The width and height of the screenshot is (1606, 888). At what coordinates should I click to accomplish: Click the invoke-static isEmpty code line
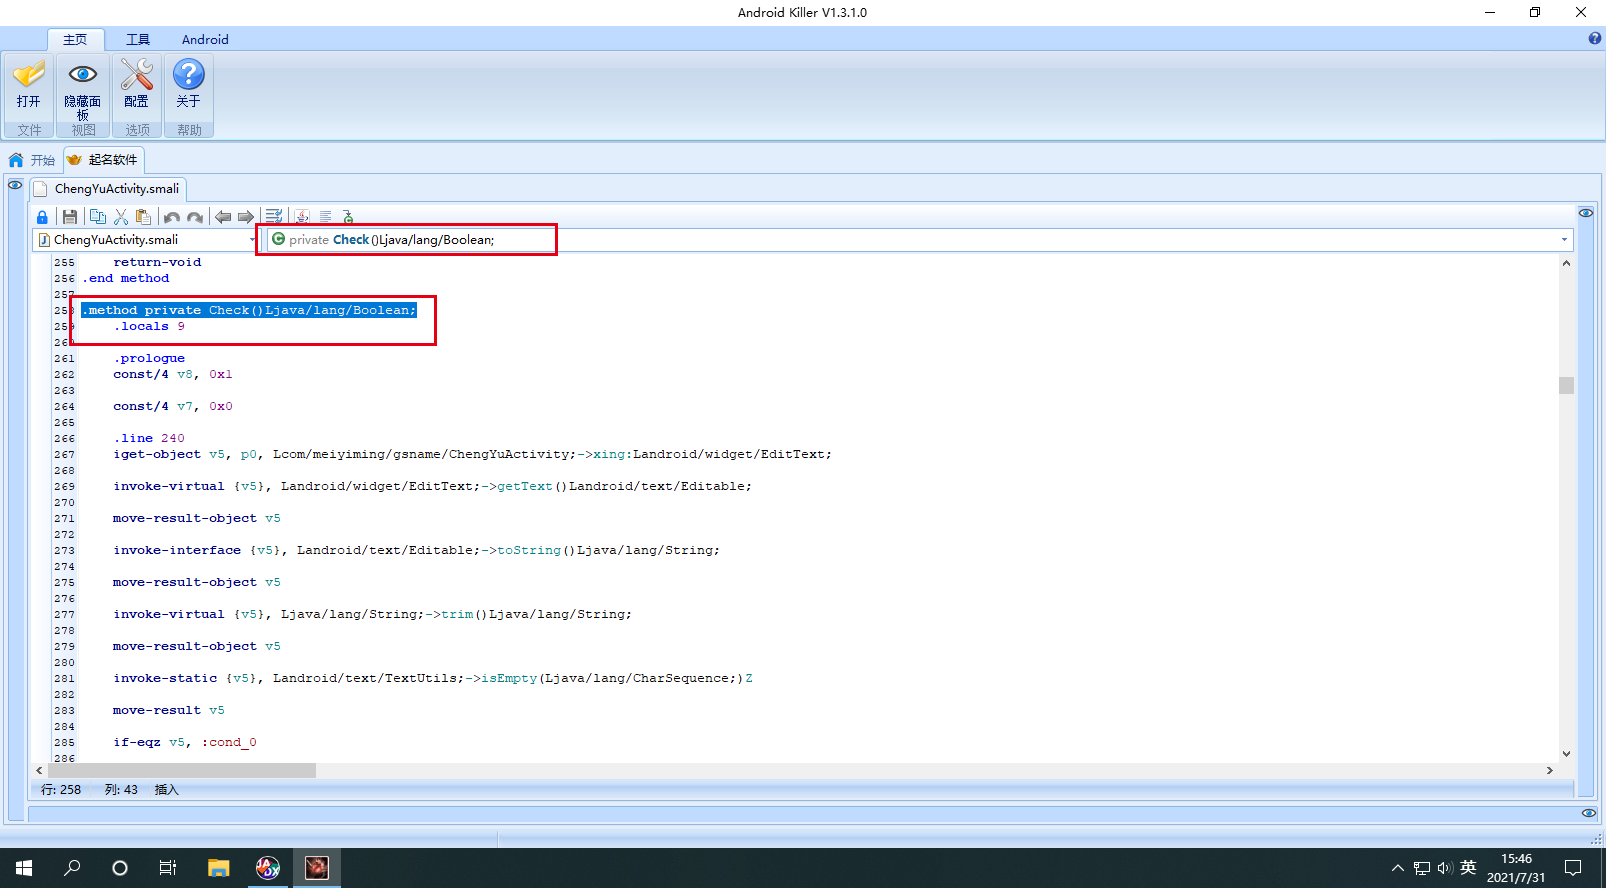(x=433, y=678)
